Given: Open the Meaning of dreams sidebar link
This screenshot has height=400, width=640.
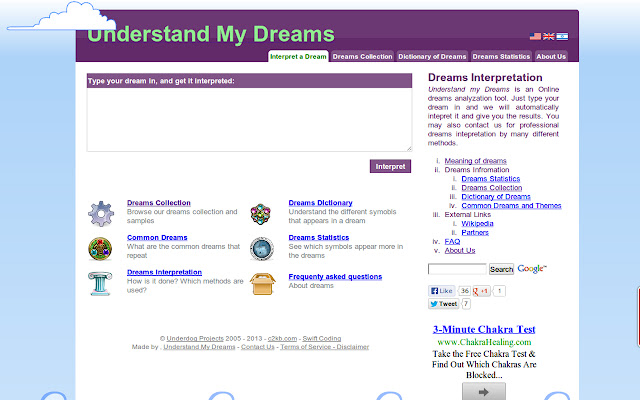Looking at the screenshot, I should coord(476,161).
